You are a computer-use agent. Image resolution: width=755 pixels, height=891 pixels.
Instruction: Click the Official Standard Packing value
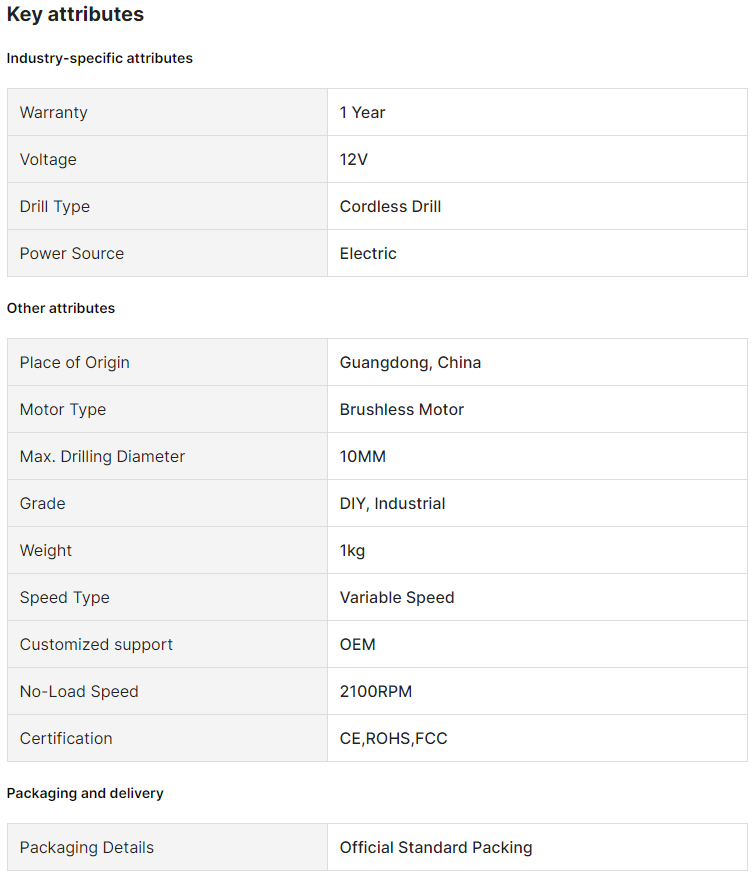(x=436, y=847)
